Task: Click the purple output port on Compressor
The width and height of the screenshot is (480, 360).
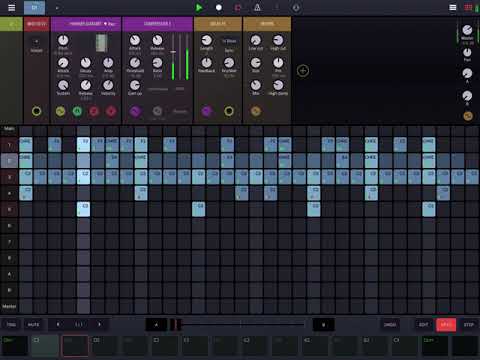Action: point(135,111)
